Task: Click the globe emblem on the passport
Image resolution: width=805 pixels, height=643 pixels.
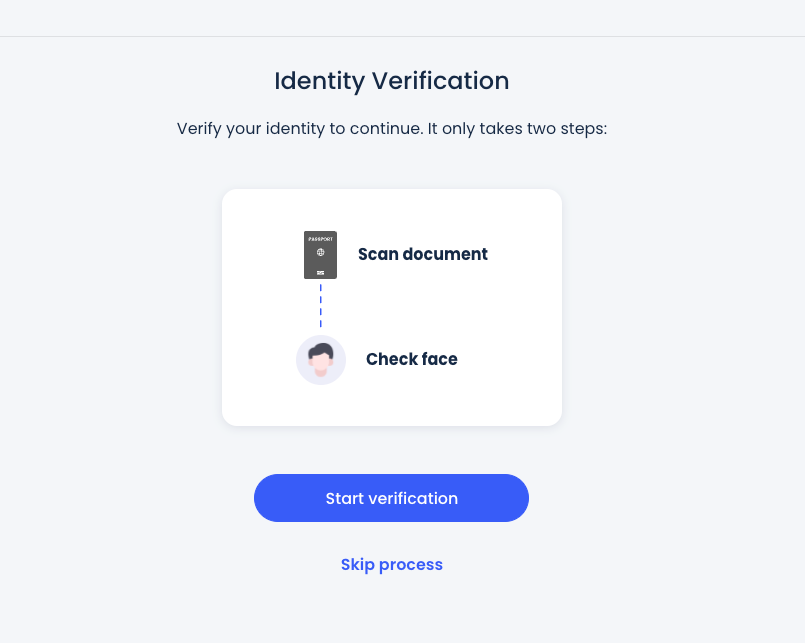Action: tap(320, 253)
